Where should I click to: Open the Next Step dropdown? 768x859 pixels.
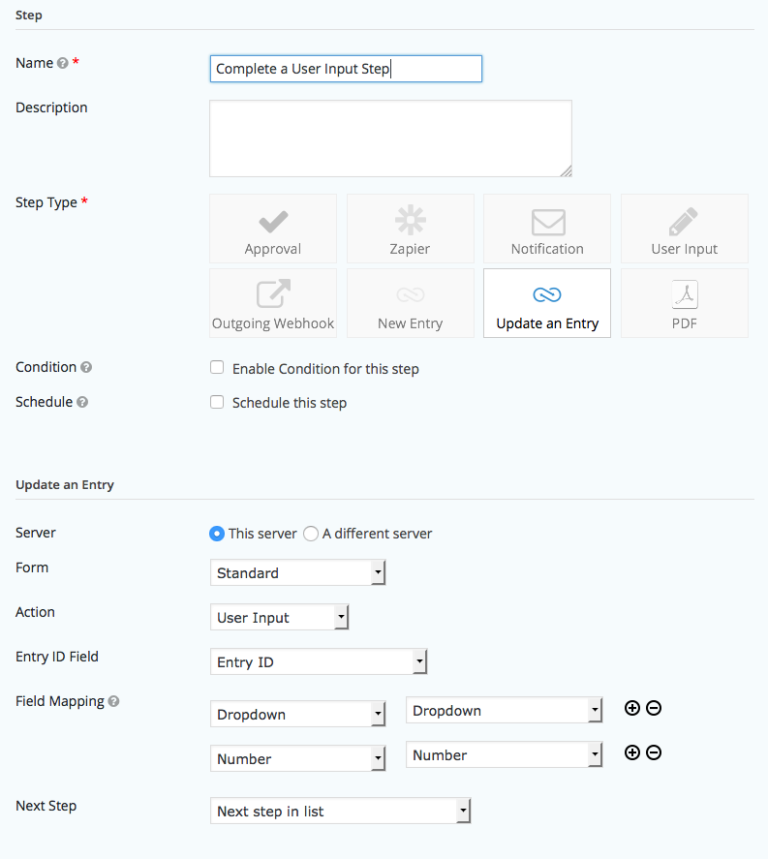(340, 810)
